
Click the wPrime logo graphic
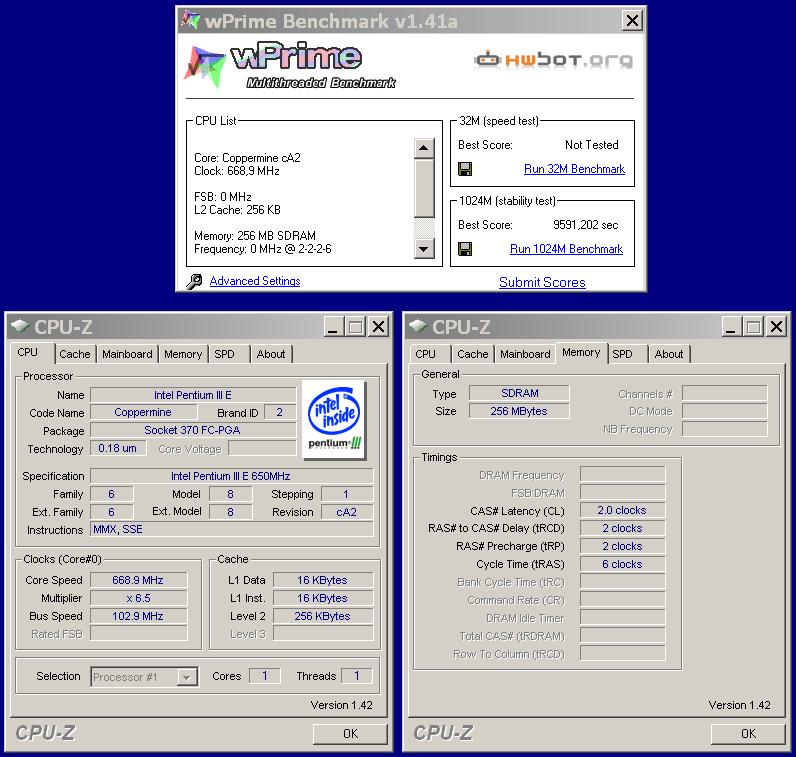click(x=289, y=66)
